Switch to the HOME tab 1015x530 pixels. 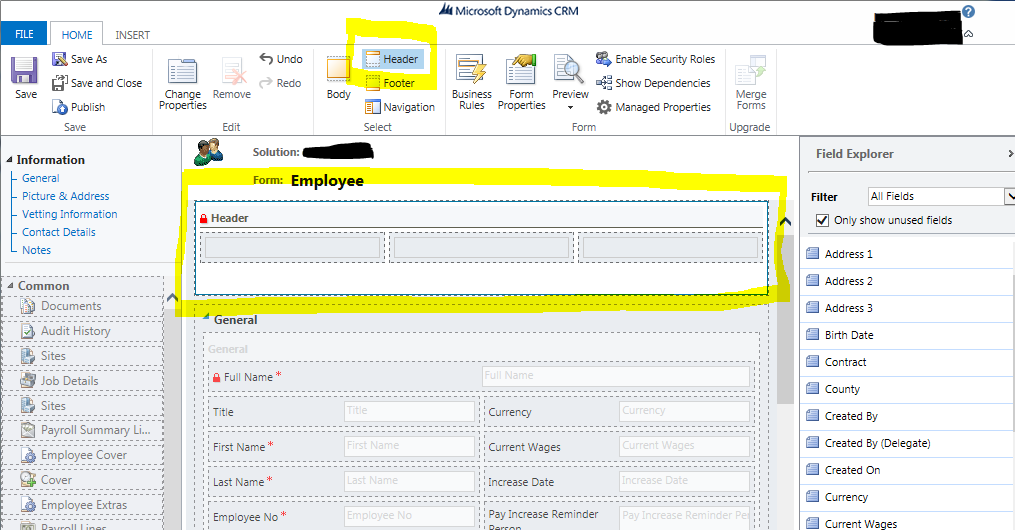76,35
